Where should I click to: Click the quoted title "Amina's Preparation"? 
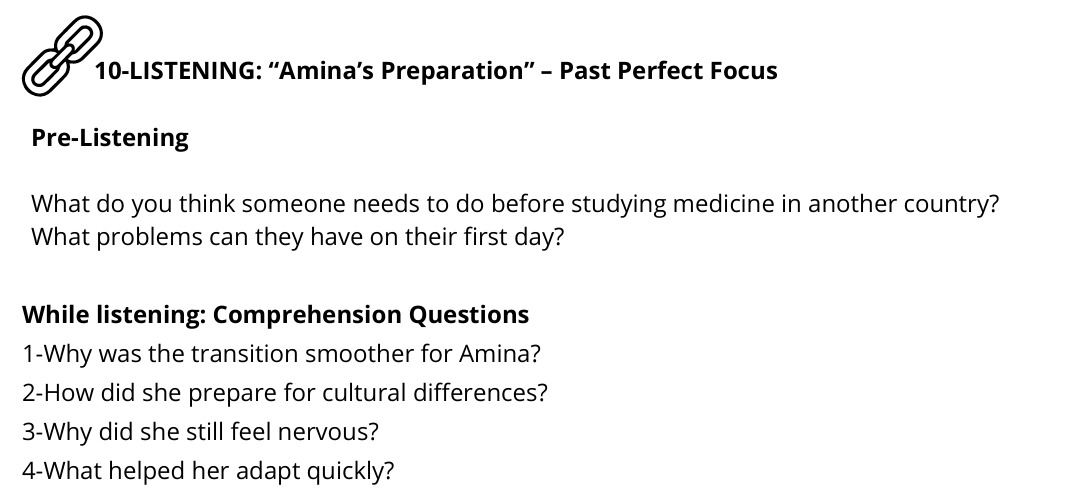(x=403, y=71)
